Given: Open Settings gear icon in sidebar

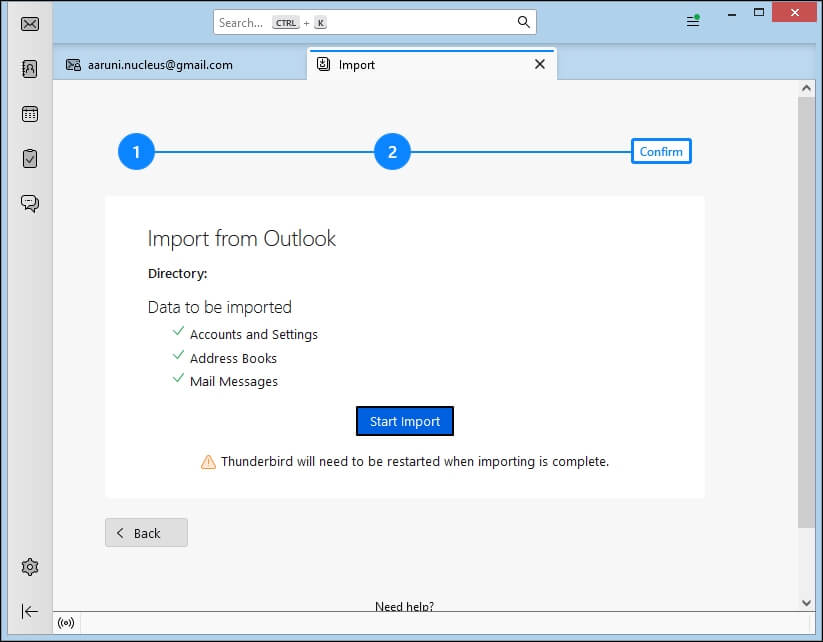Looking at the screenshot, I should (30, 567).
